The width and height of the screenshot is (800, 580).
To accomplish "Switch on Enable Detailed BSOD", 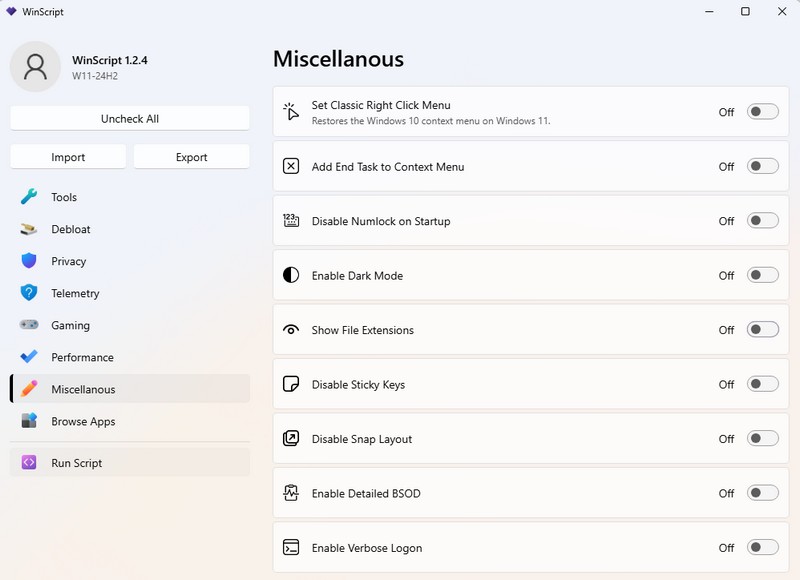I will coord(762,493).
